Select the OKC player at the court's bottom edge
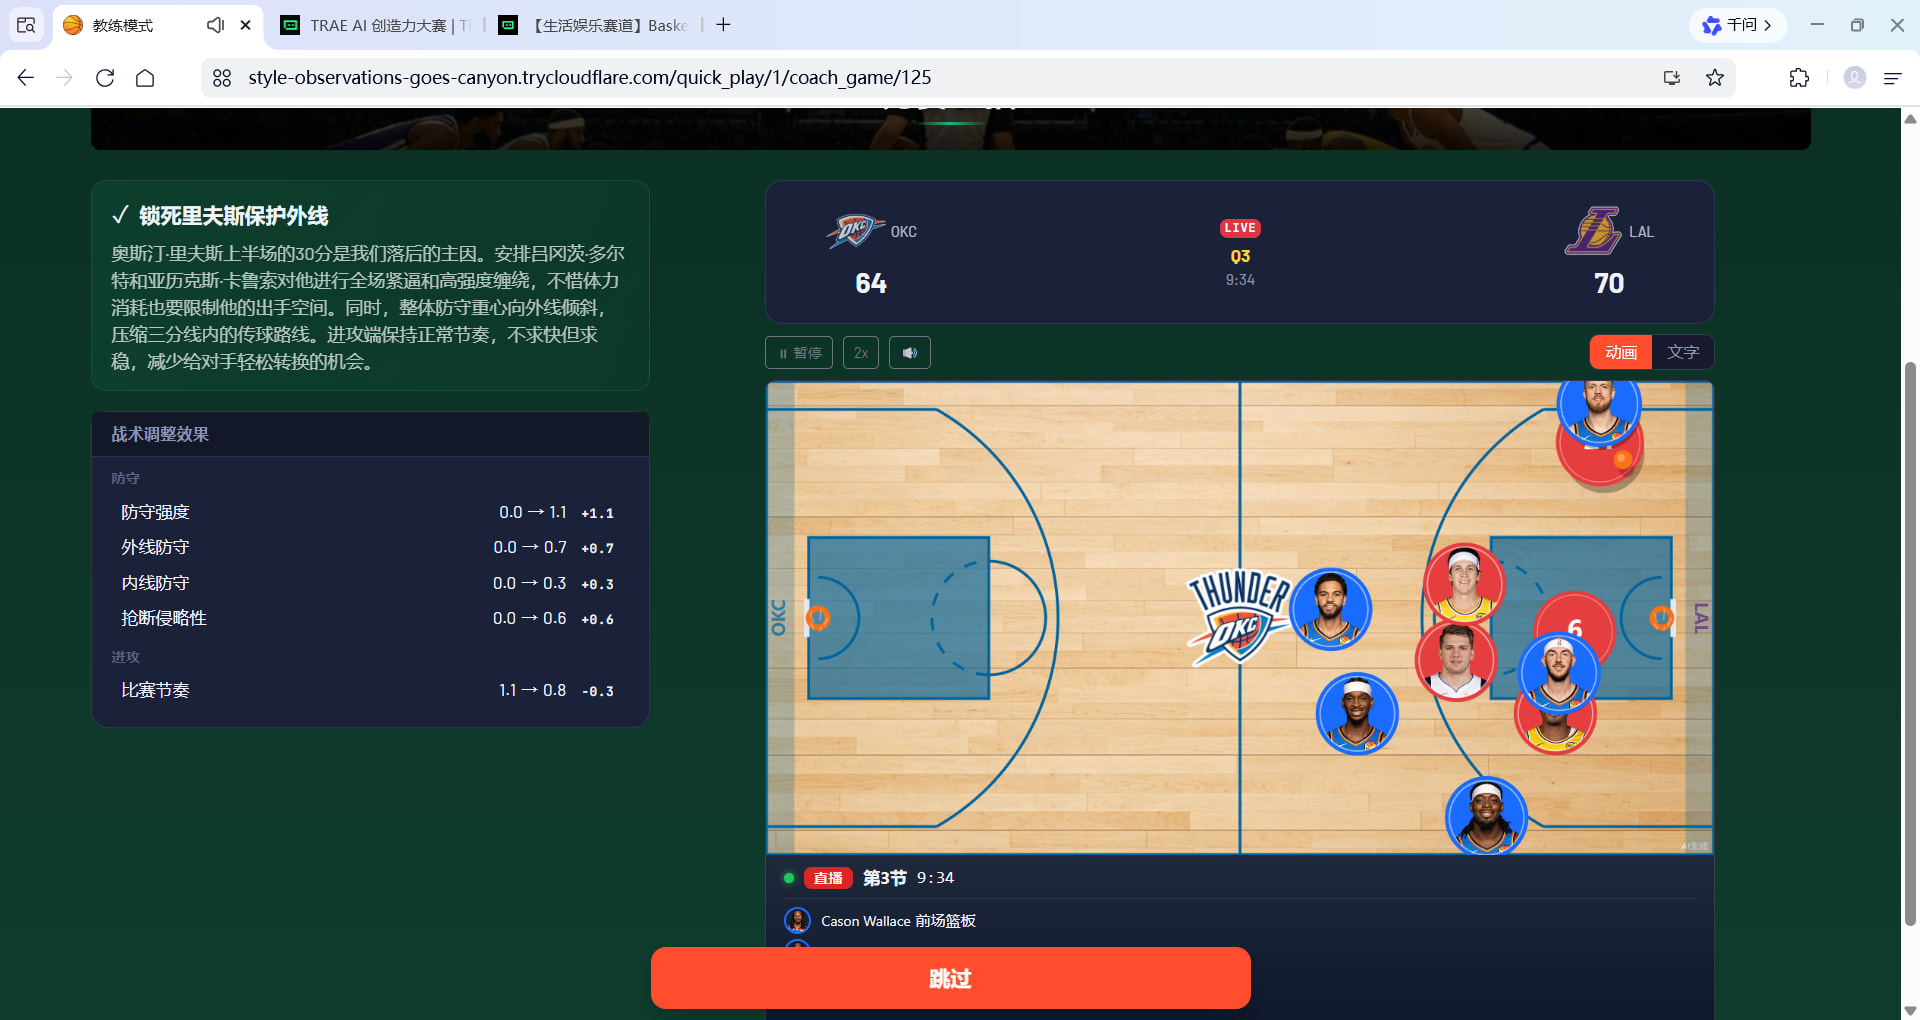1920x1020 pixels. click(x=1486, y=816)
